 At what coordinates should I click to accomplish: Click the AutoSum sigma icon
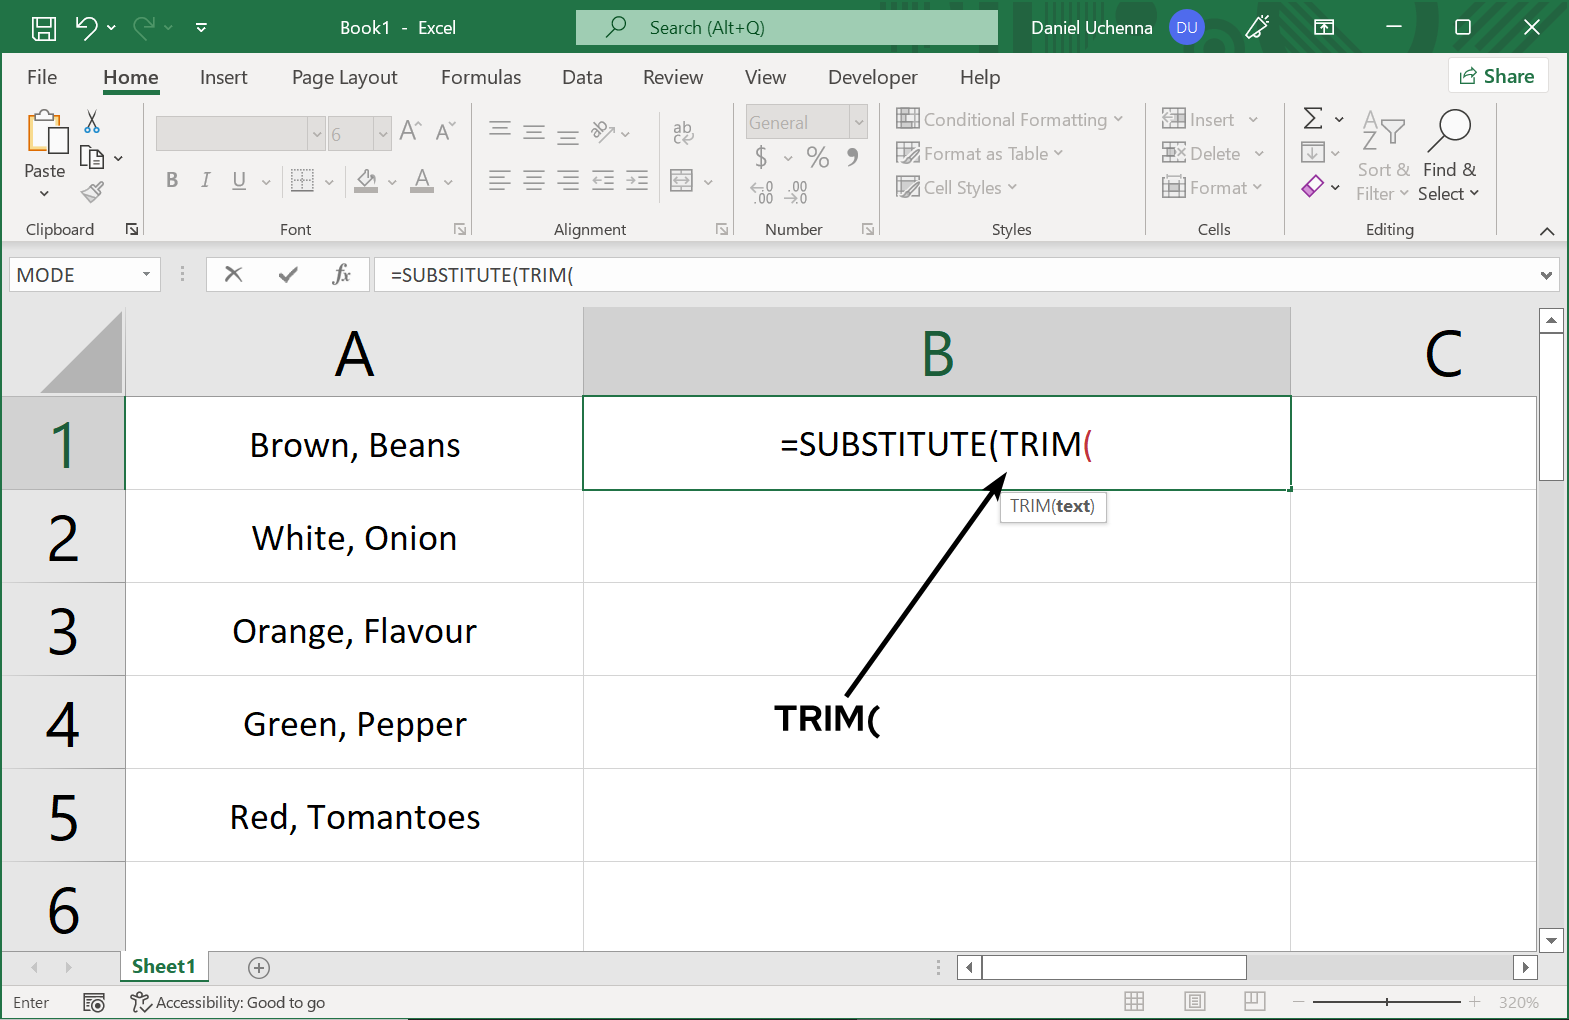coord(1313,119)
